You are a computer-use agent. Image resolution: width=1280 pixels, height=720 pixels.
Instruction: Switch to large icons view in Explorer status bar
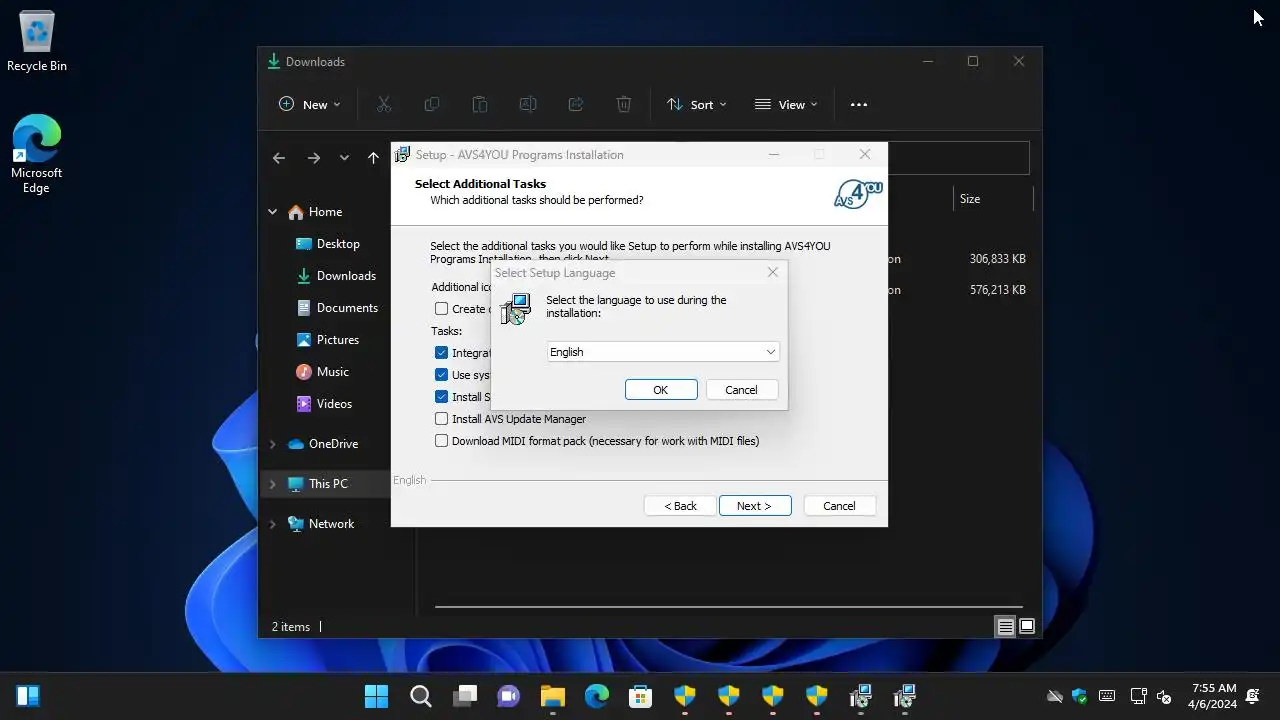[1027, 627]
